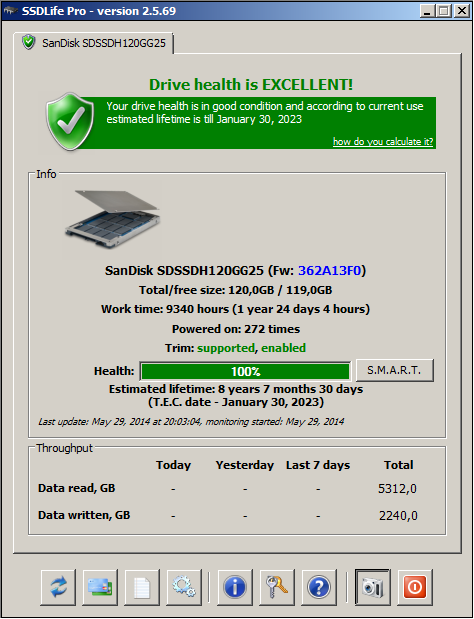Click the 'Total/free size: 120,0GB / 119,0GB' line
474x619 pixels.
(236, 290)
